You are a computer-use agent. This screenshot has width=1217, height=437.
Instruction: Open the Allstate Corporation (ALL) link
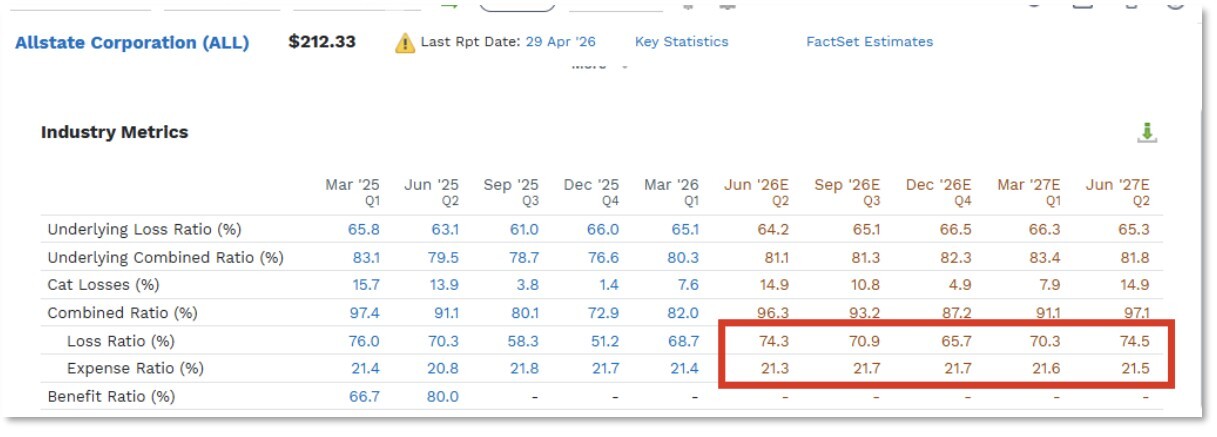[132, 43]
